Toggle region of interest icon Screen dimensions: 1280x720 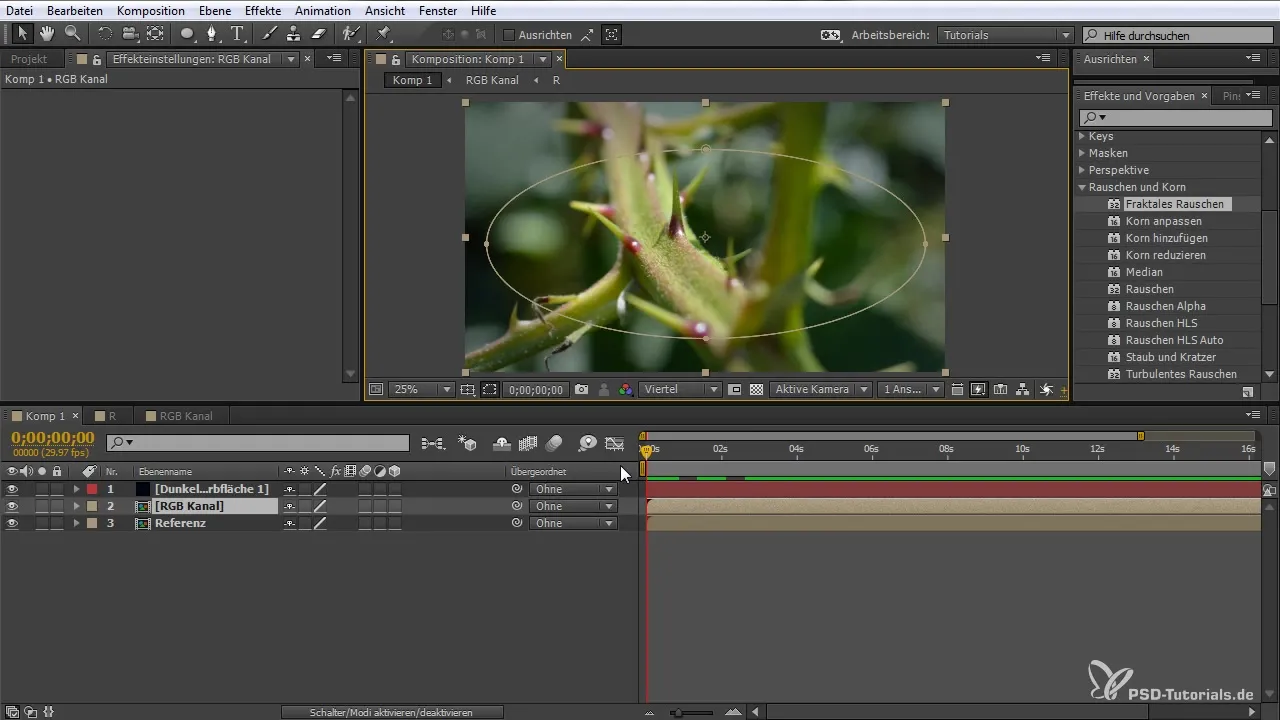[x=735, y=389]
